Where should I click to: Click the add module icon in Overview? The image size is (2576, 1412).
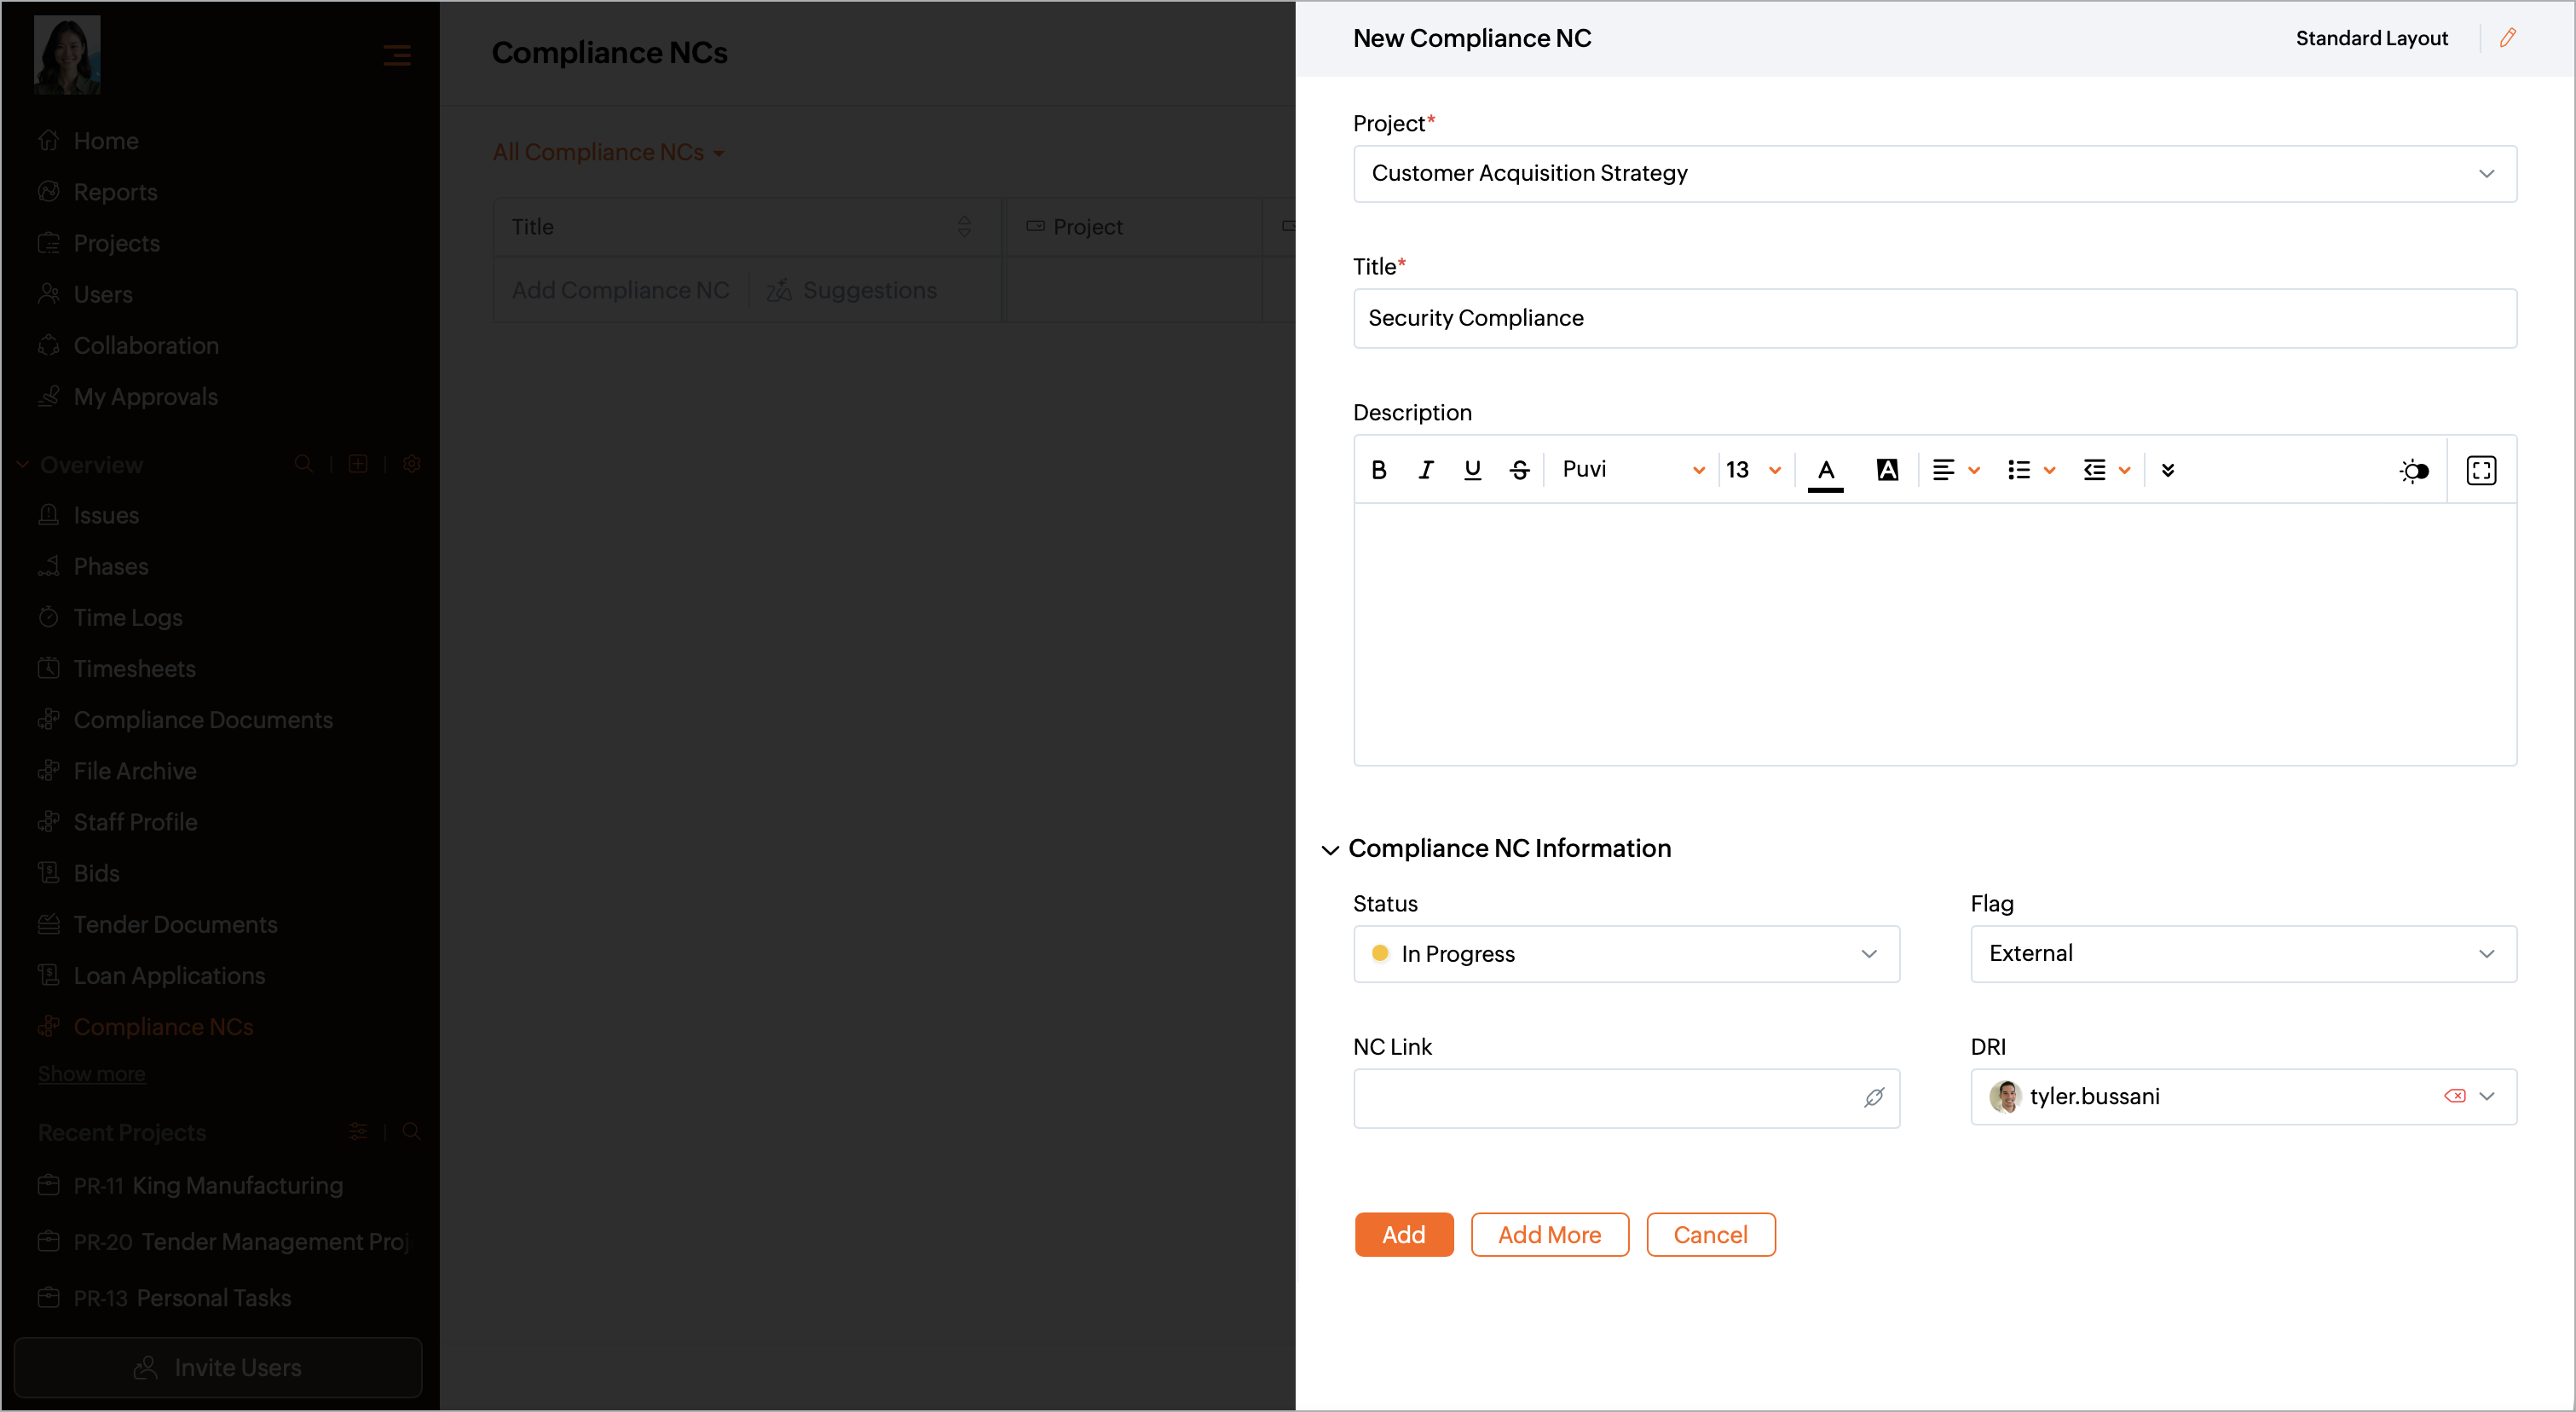pos(358,464)
